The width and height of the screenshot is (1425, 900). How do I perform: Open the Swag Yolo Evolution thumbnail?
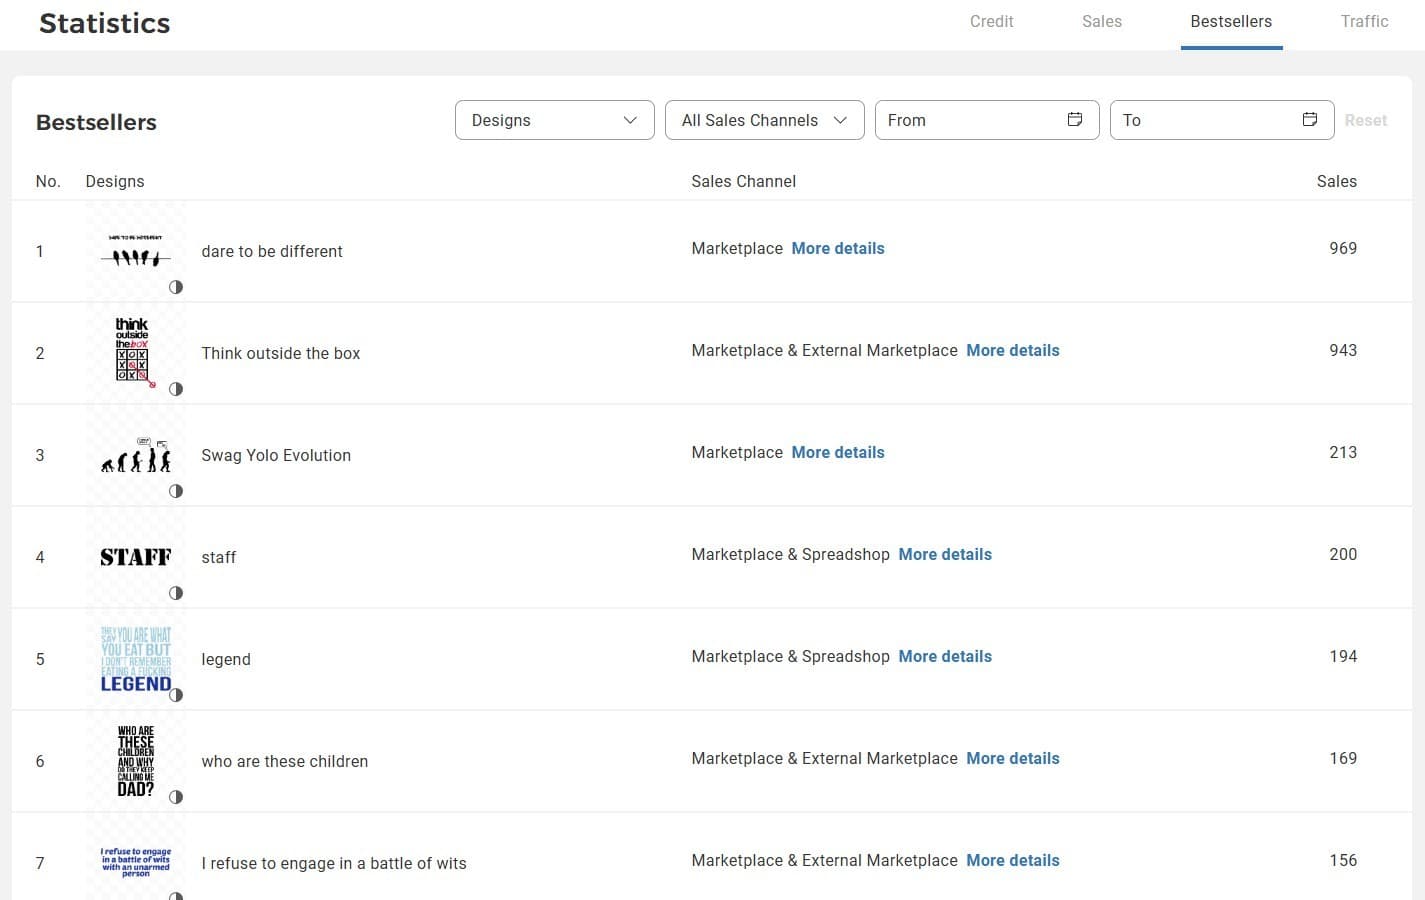point(136,455)
